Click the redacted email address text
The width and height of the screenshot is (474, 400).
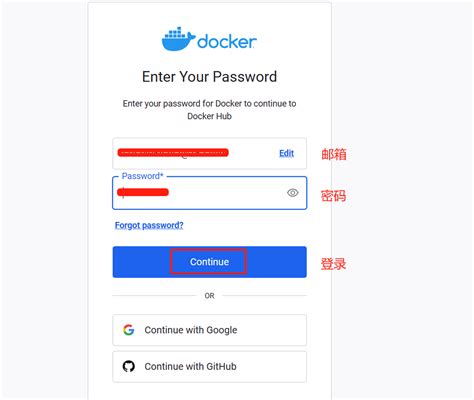pyautogui.click(x=173, y=153)
